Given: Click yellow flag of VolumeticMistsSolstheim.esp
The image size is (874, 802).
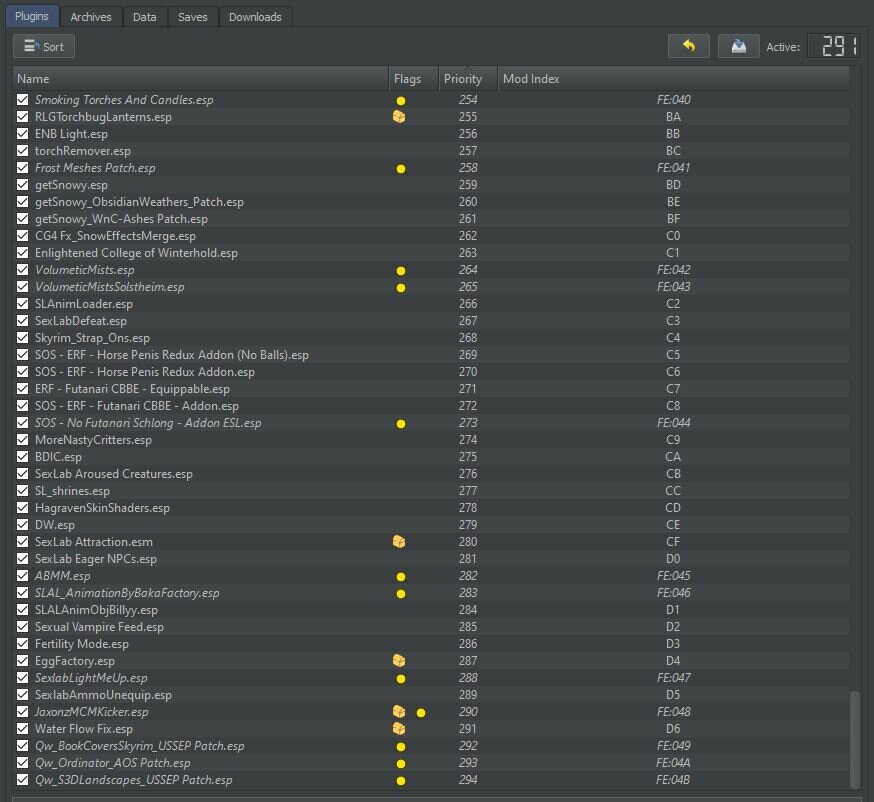Looking at the screenshot, I should (401, 288).
